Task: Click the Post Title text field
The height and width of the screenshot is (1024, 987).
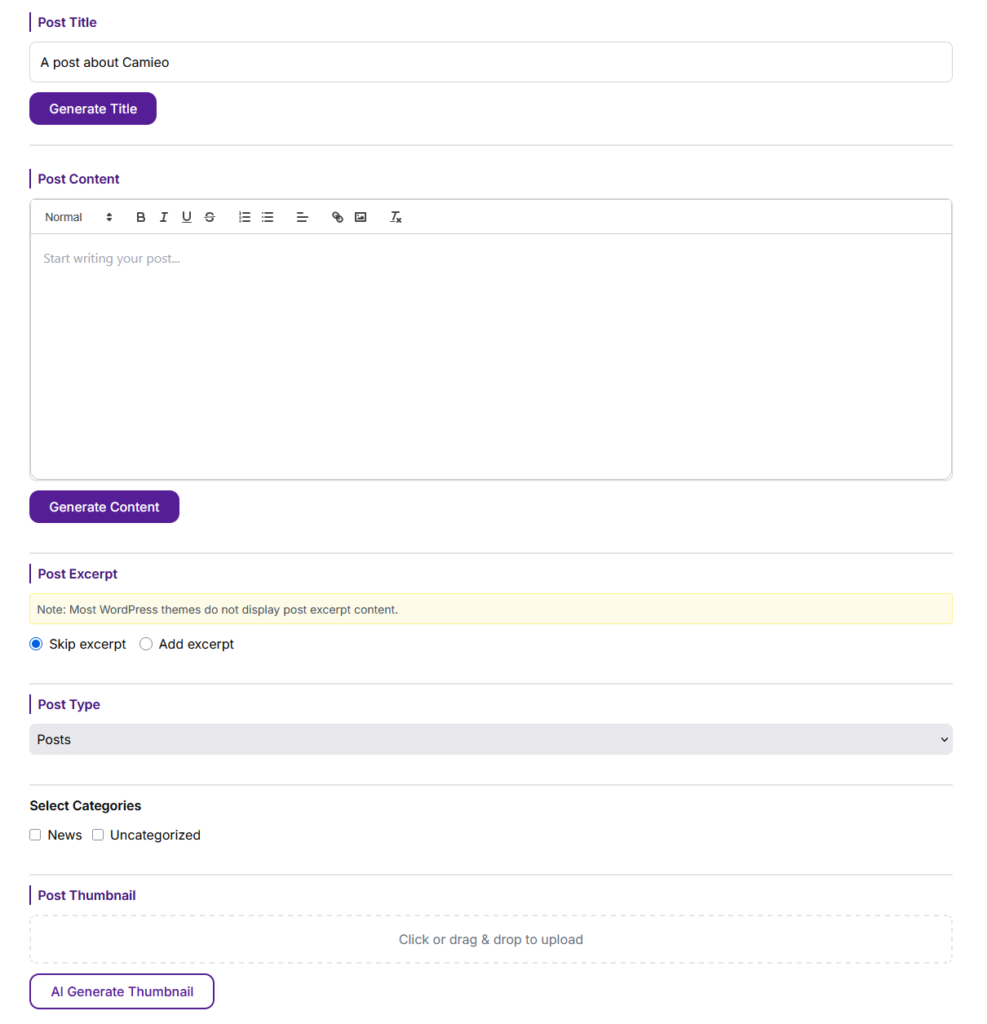Action: [x=490, y=62]
